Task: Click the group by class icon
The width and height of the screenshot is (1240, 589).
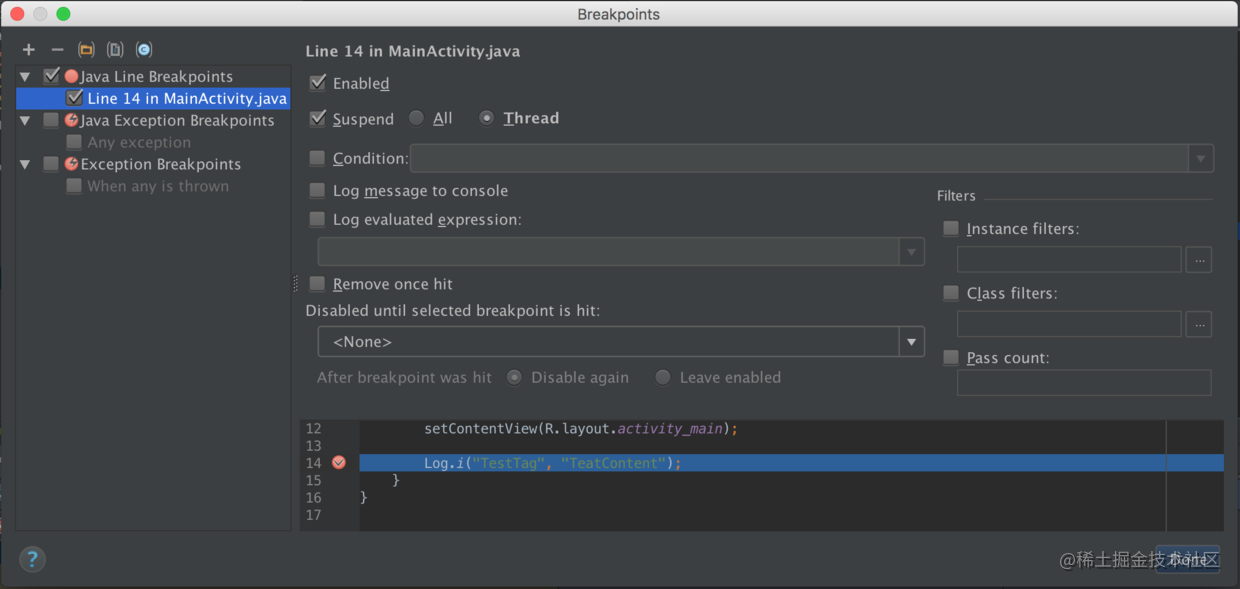Action: 144,50
